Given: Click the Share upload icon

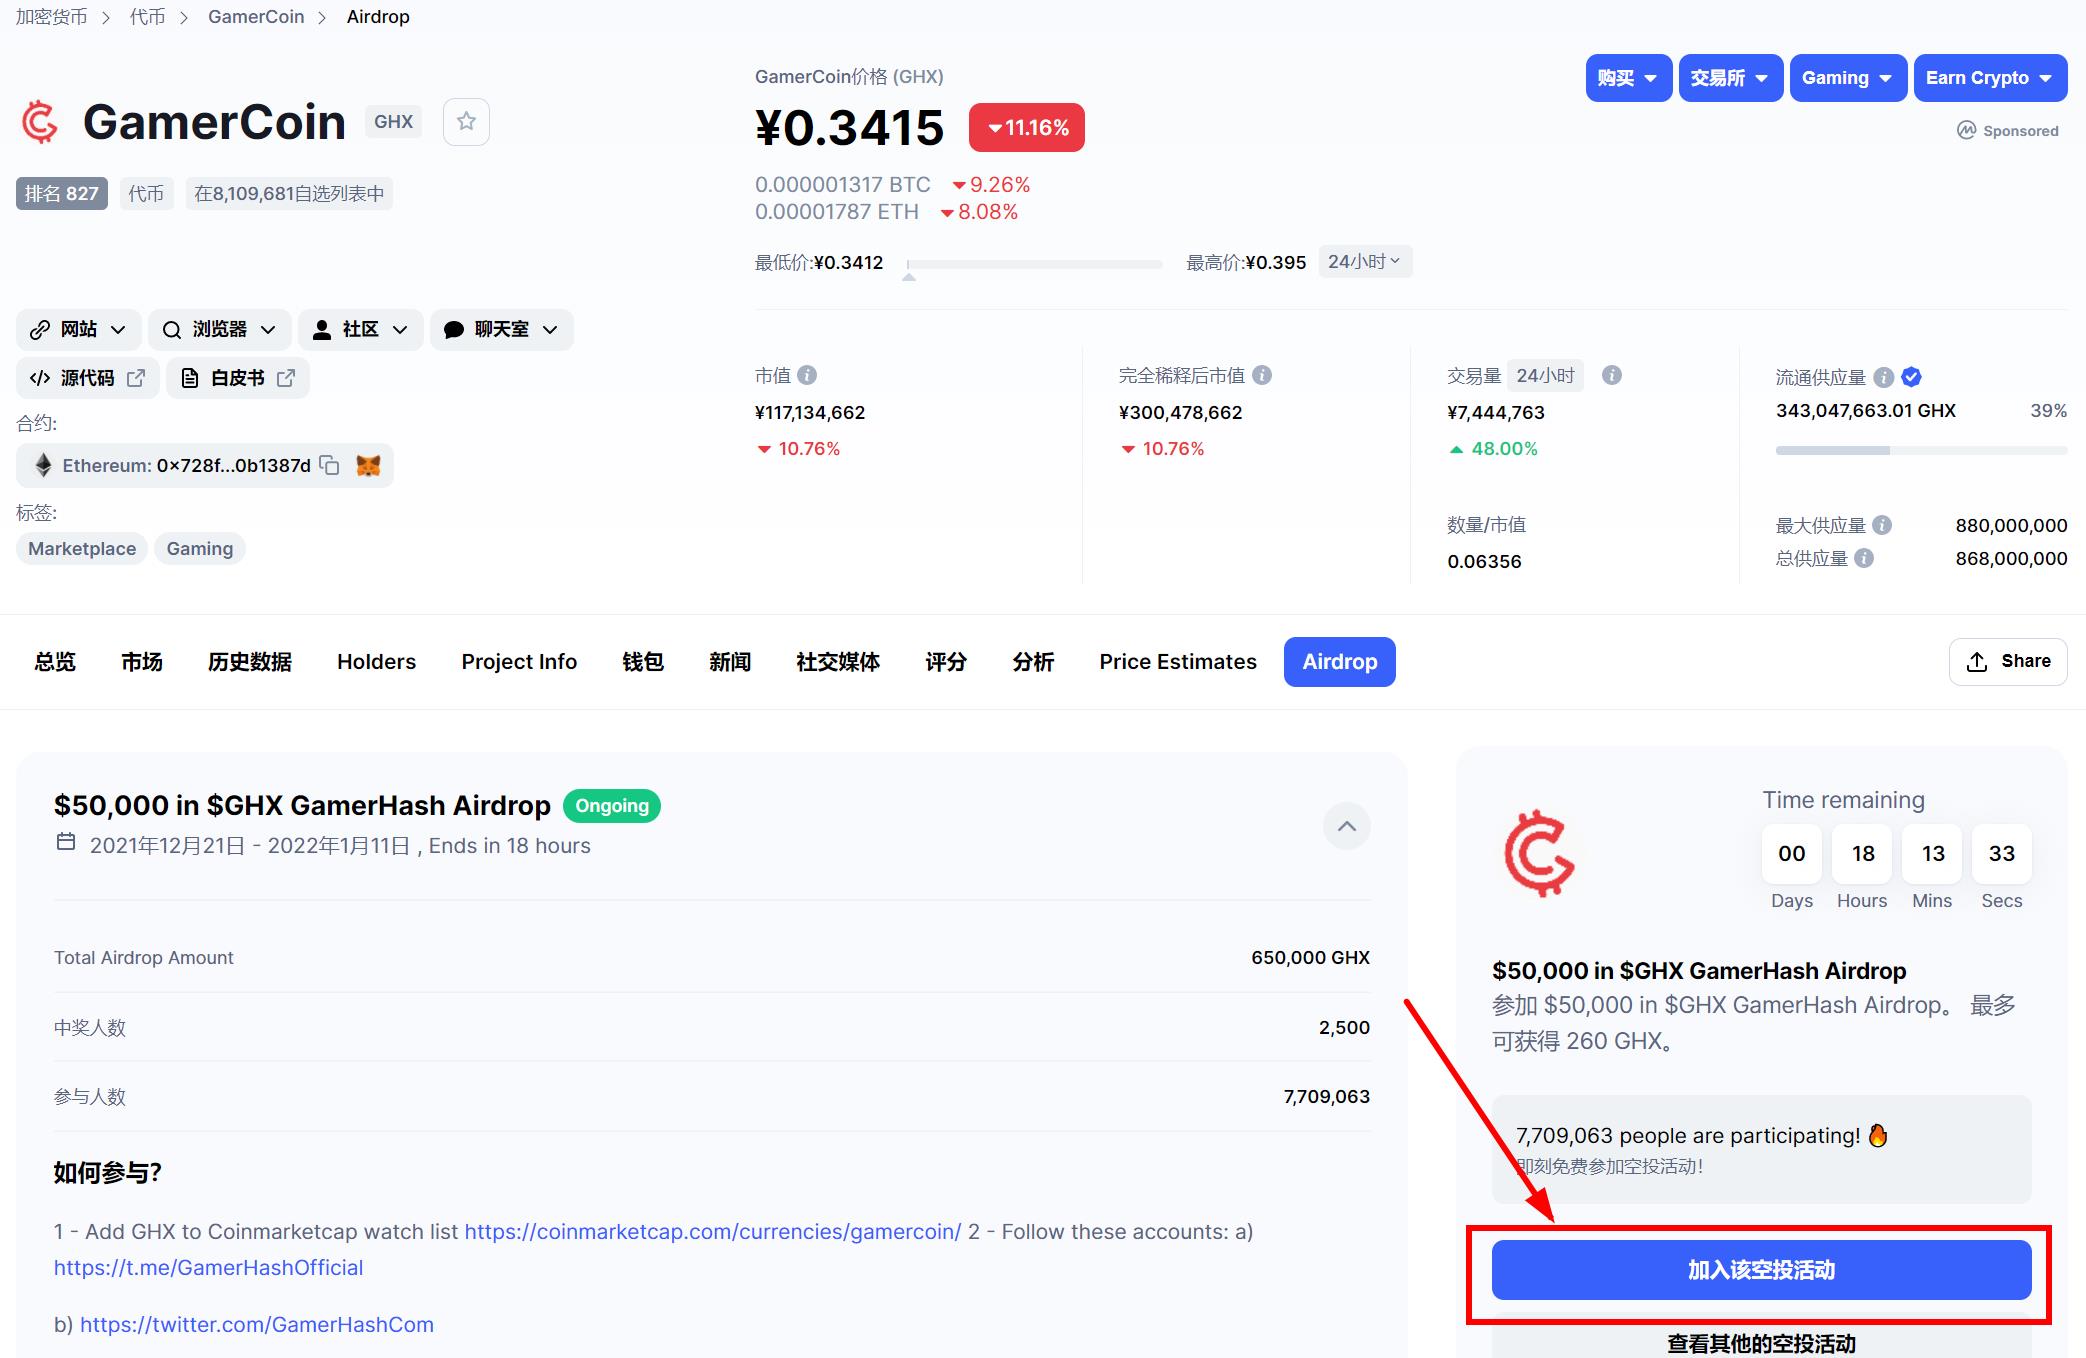Looking at the screenshot, I should coord(1977,661).
